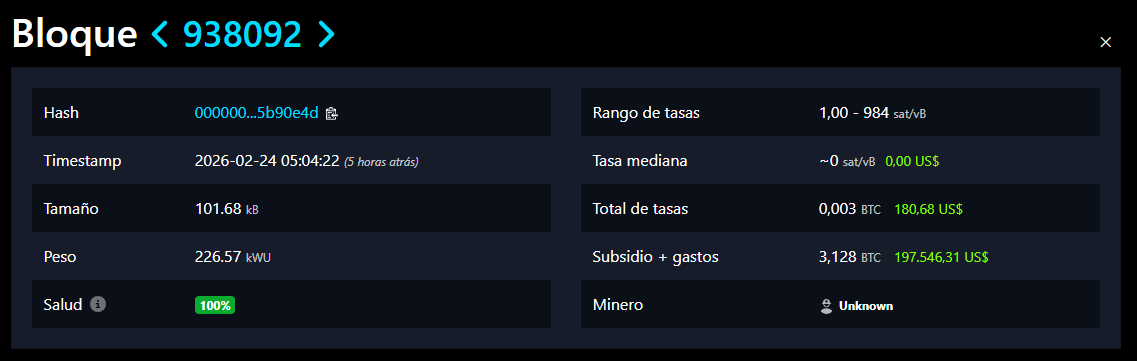Click the 5 horas atrás text
The width and height of the screenshot is (1137, 361).
click(x=381, y=162)
